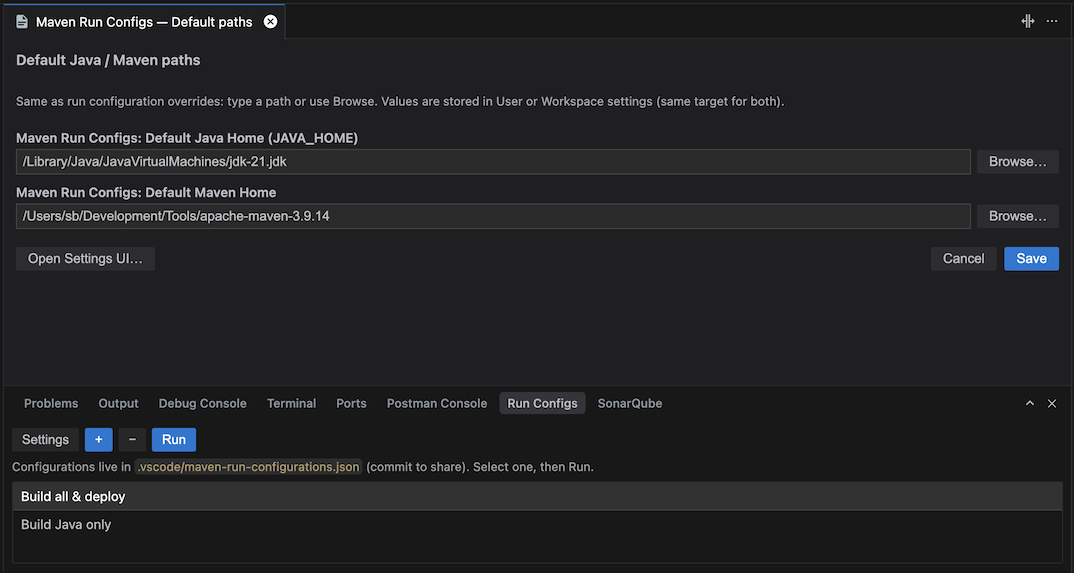Close the Maven Run Configs tab
Screen dimensions: 1074x573
coord(271,22)
